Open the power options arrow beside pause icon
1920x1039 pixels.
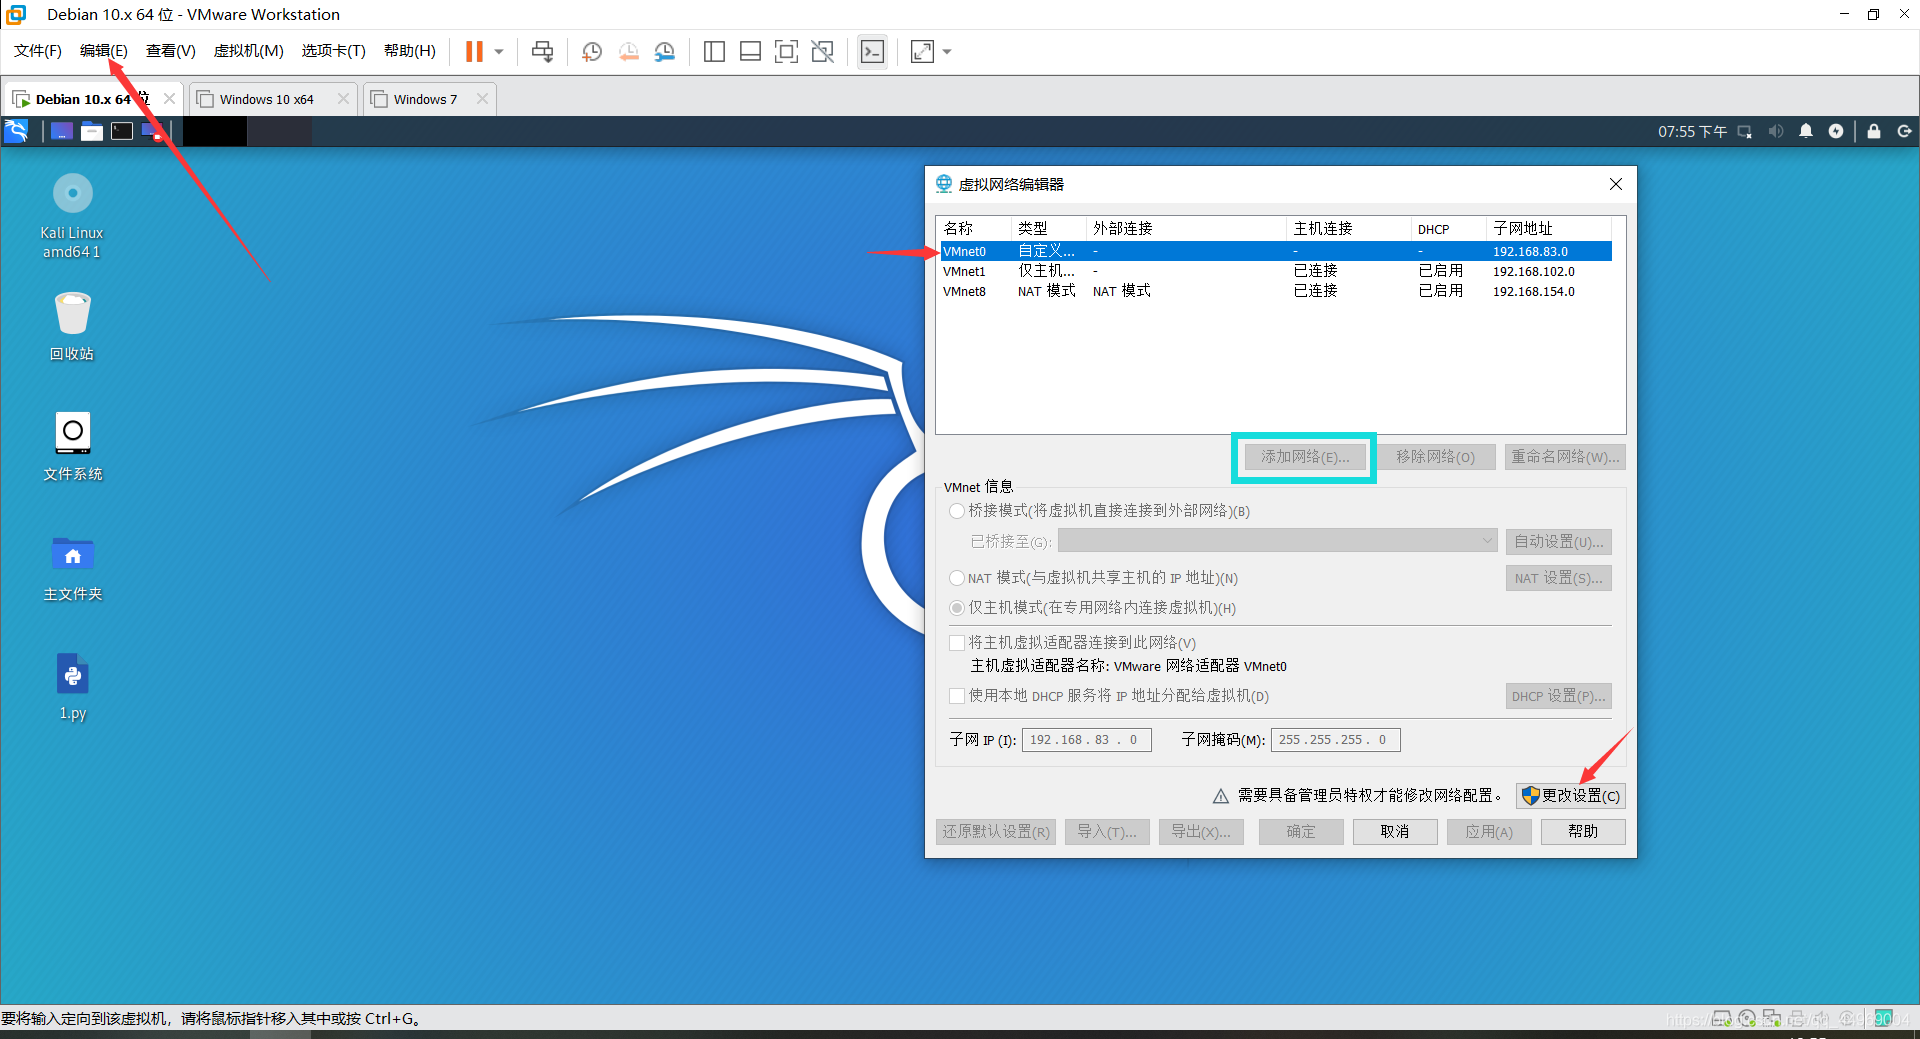(499, 51)
